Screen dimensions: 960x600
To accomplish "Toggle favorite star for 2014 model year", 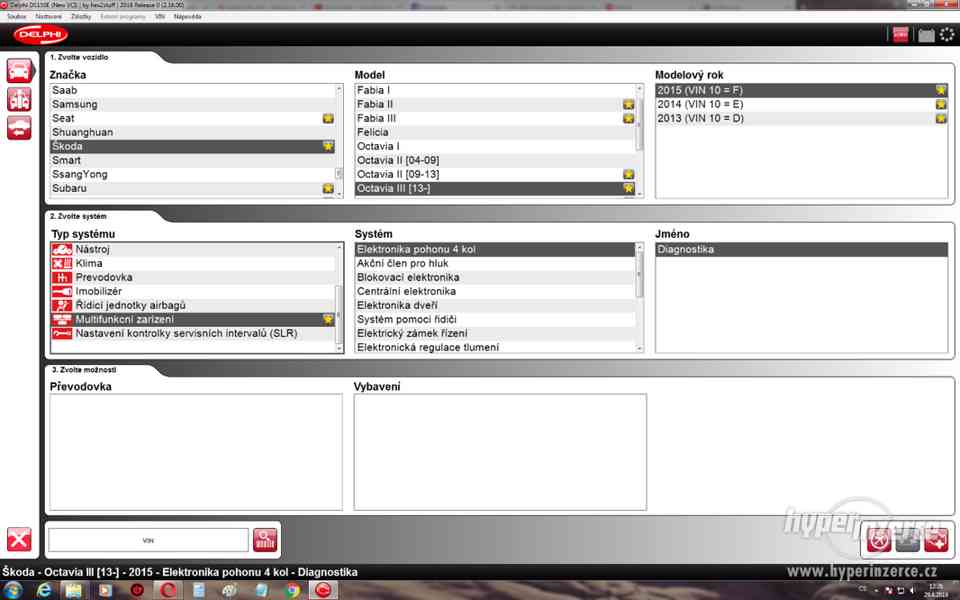I will pyautogui.click(x=941, y=104).
